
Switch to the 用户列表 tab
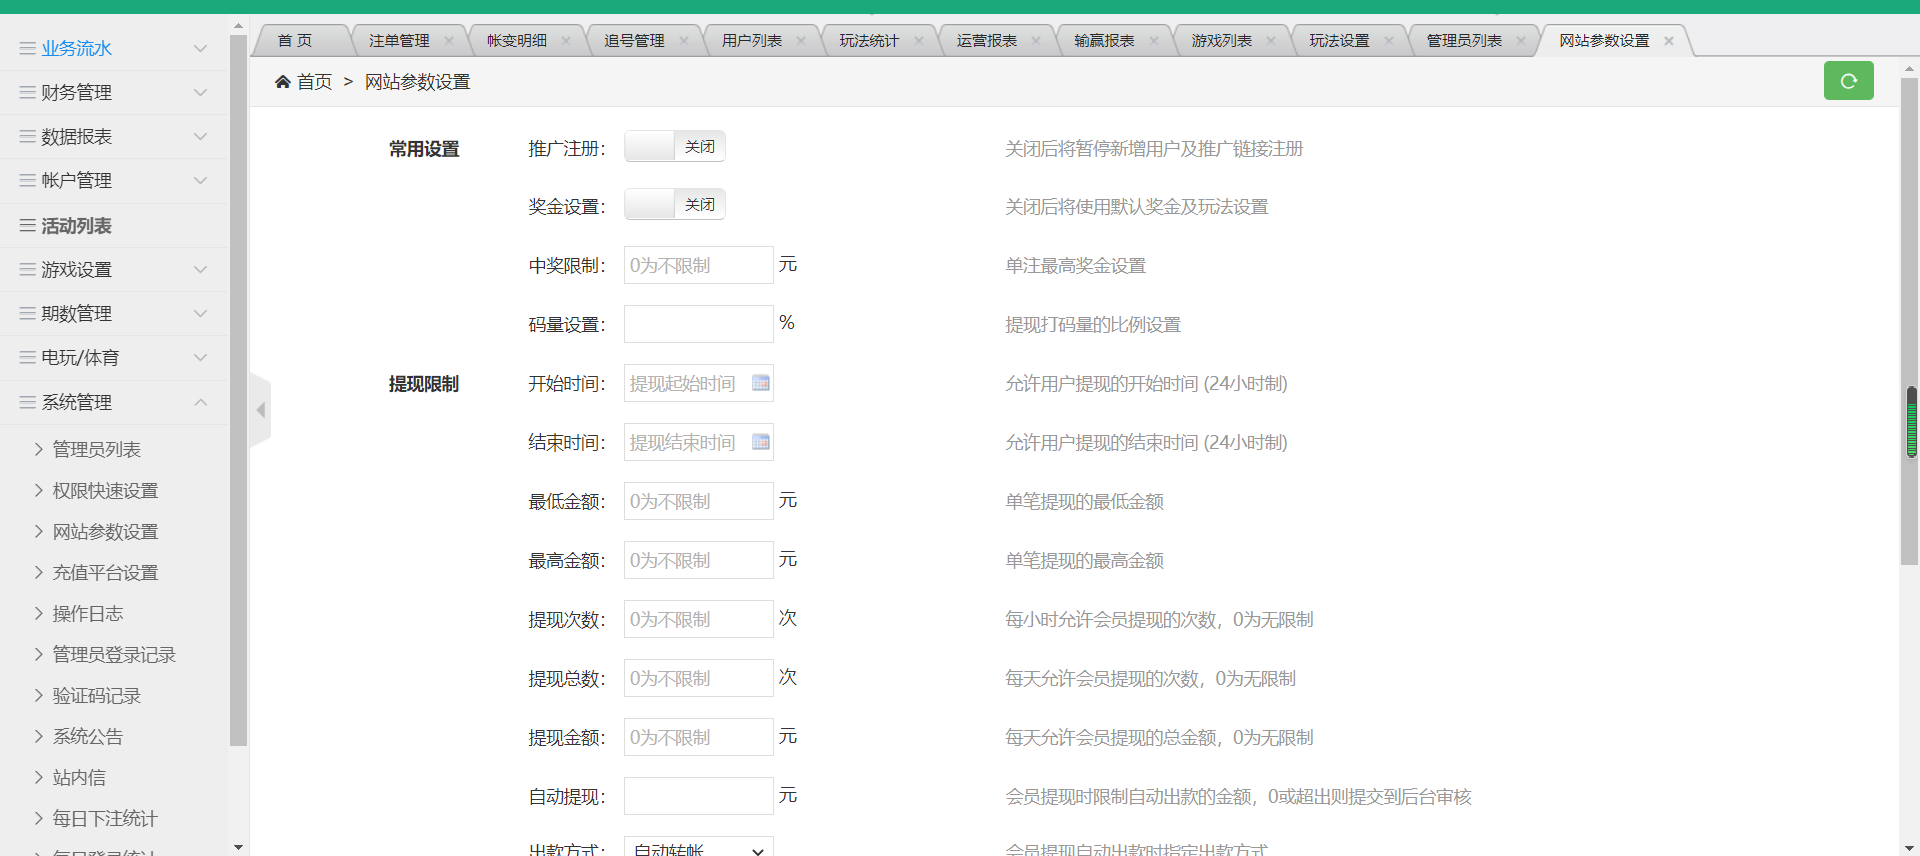point(752,41)
